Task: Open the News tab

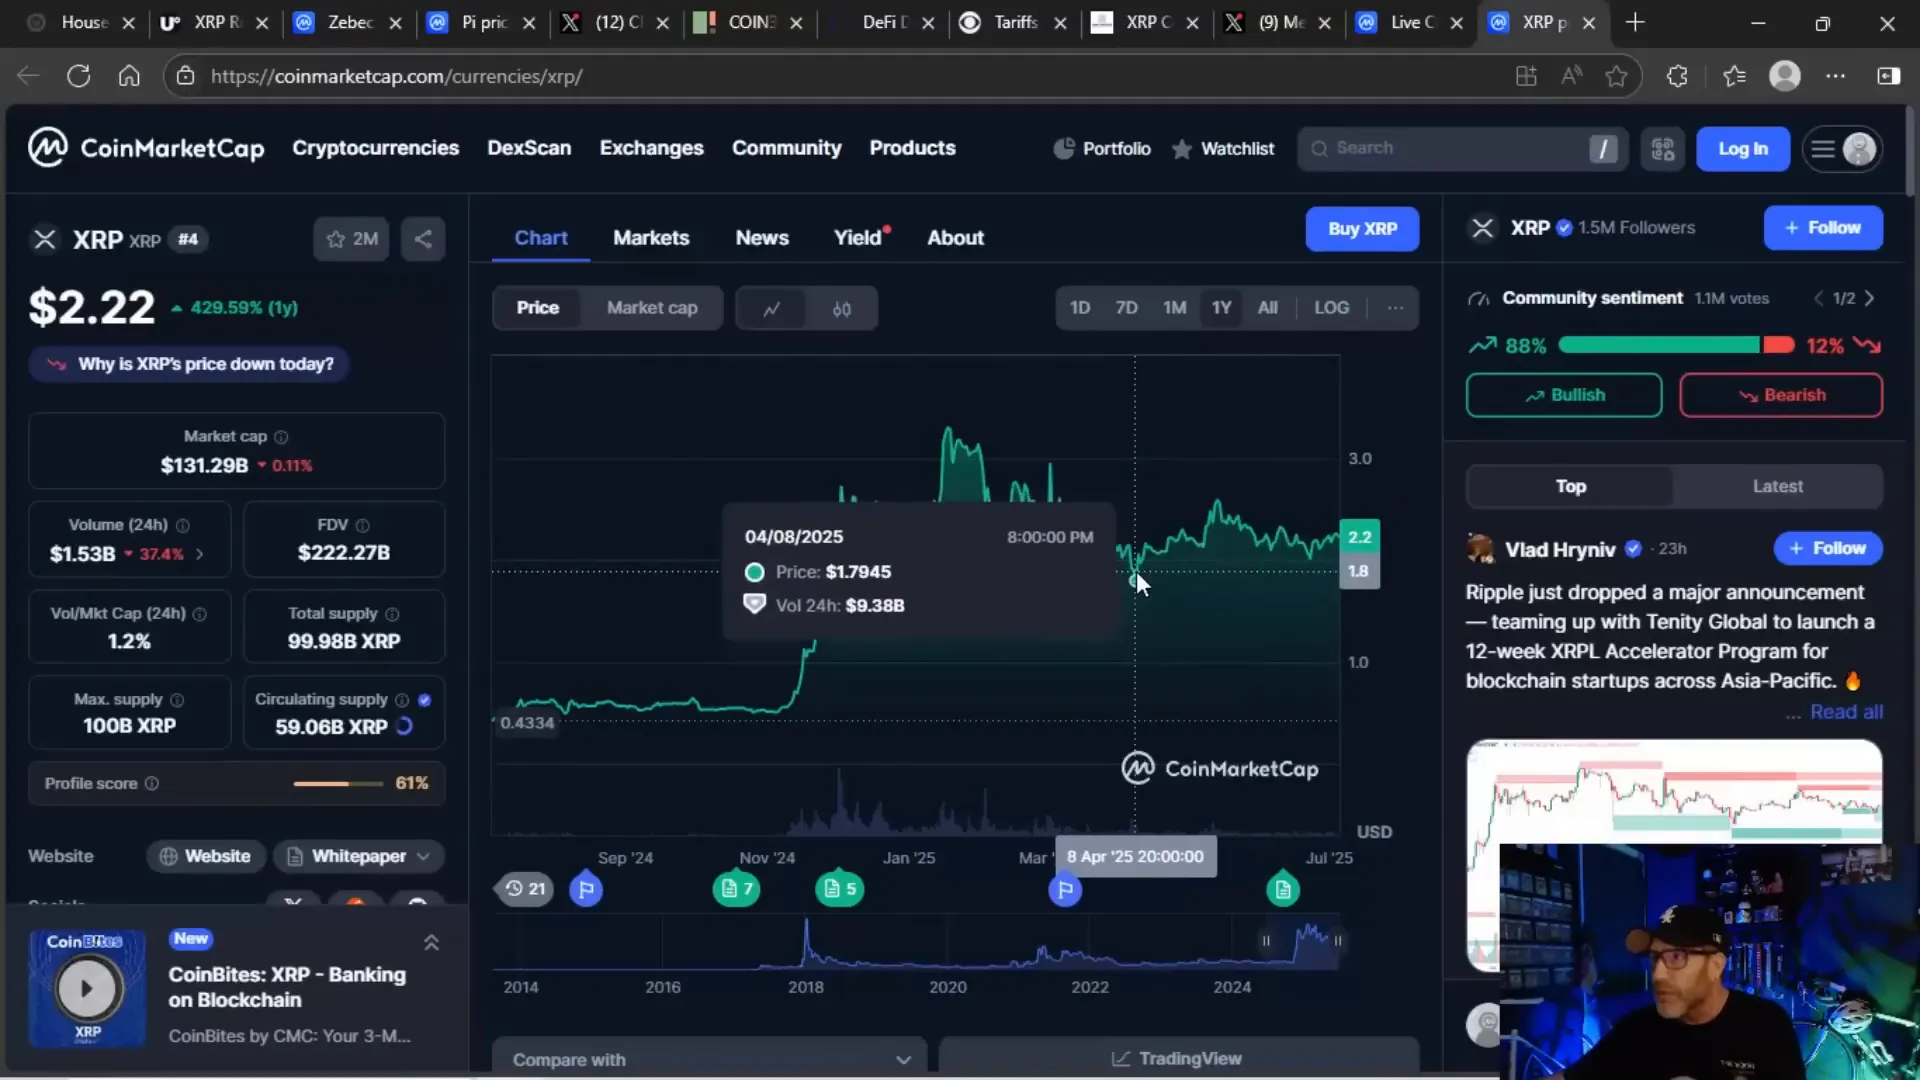Action: click(x=762, y=238)
